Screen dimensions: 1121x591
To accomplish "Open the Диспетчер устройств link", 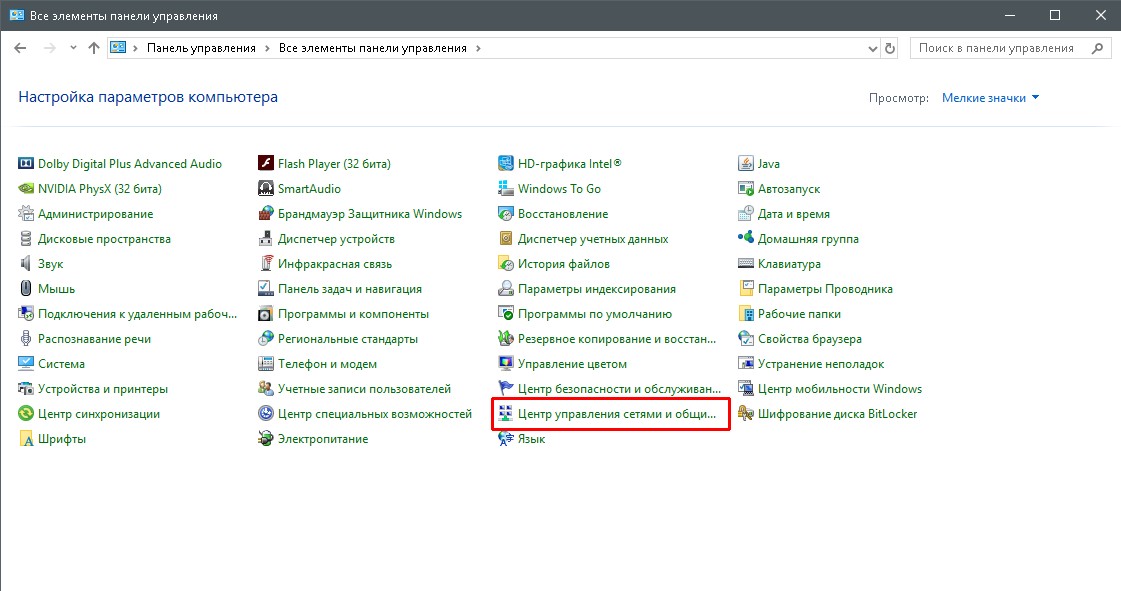I will click(336, 239).
